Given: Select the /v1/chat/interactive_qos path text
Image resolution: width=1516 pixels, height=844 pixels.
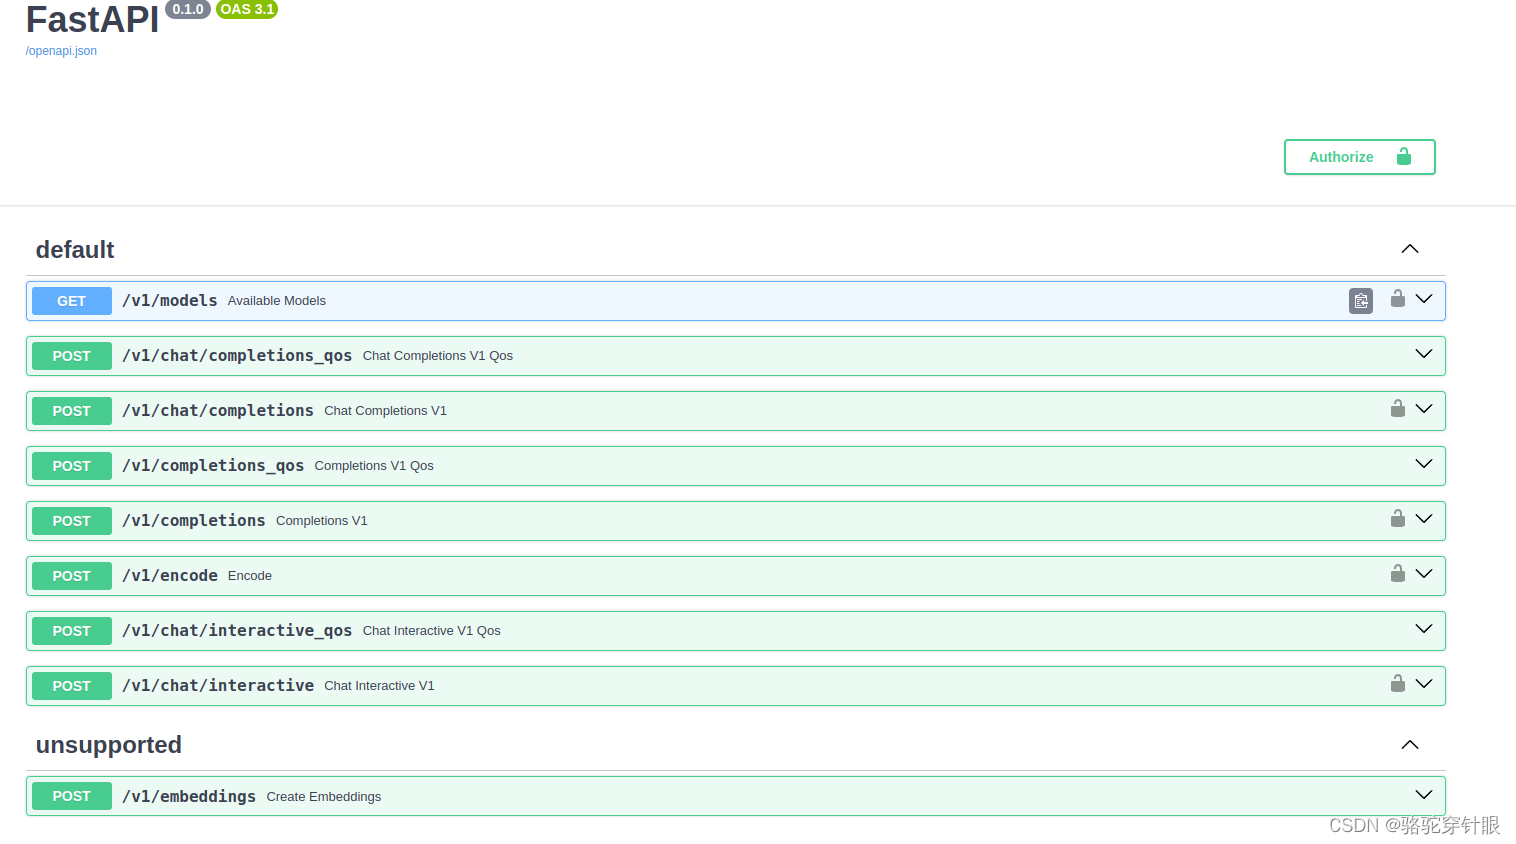Looking at the screenshot, I should tap(237, 631).
